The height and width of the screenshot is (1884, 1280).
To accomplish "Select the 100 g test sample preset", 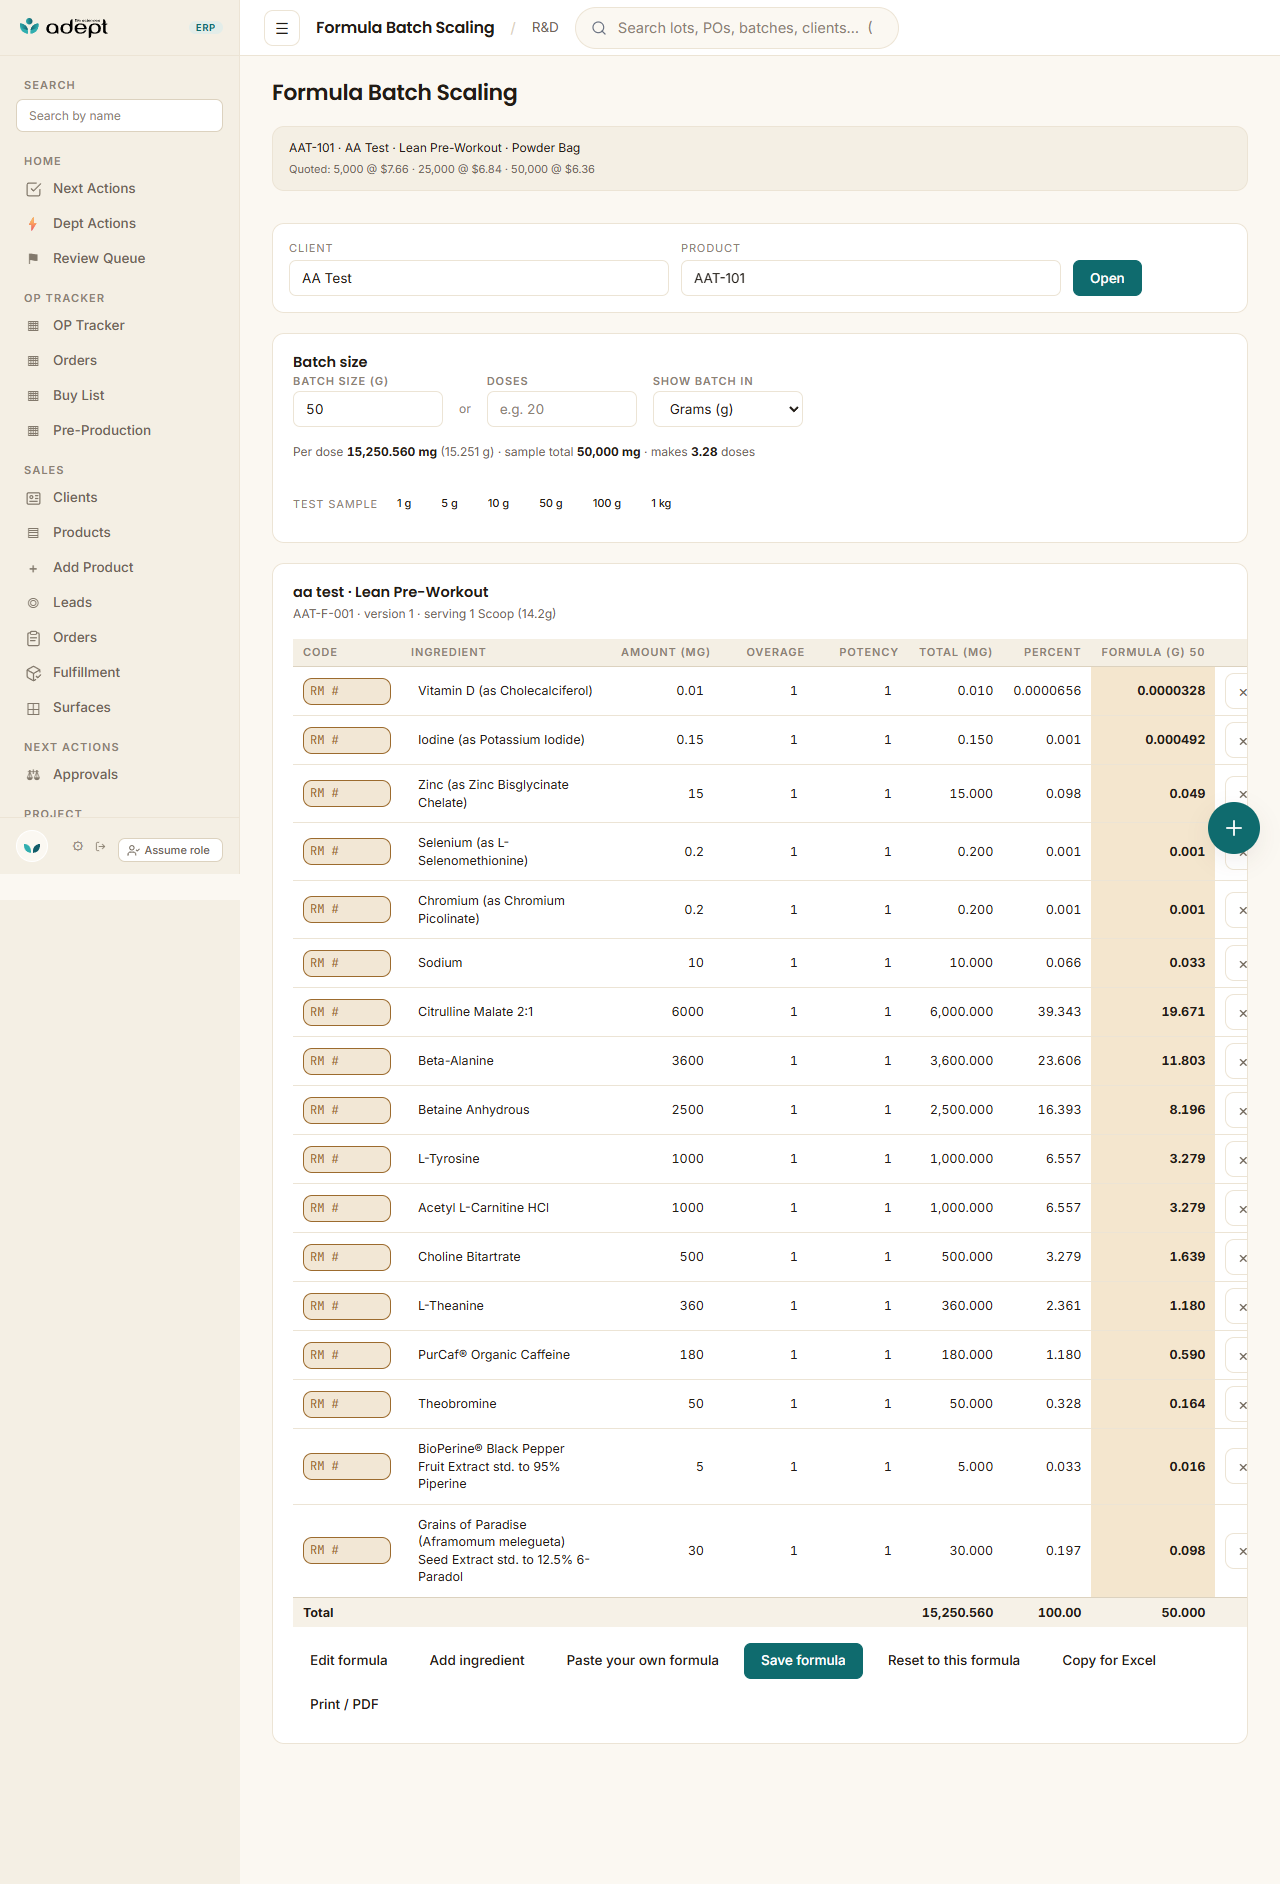I will click(x=607, y=504).
